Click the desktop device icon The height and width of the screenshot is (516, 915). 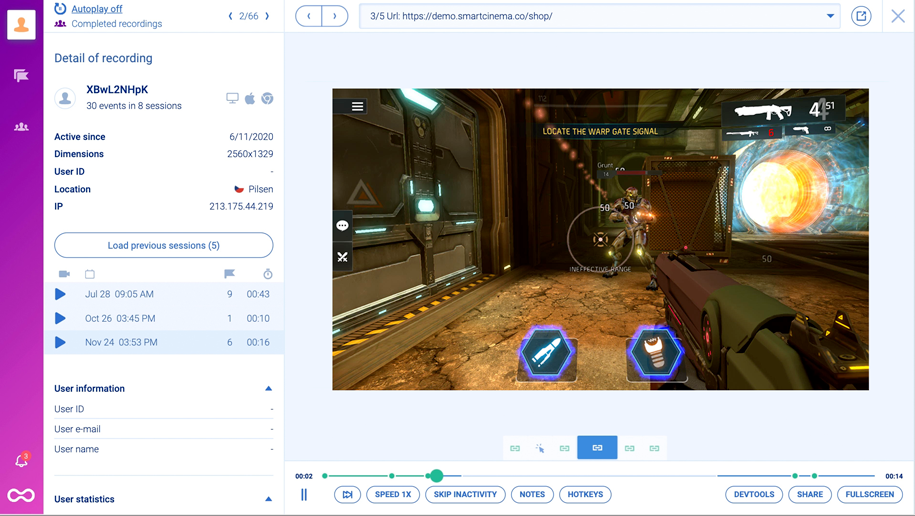(x=232, y=98)
